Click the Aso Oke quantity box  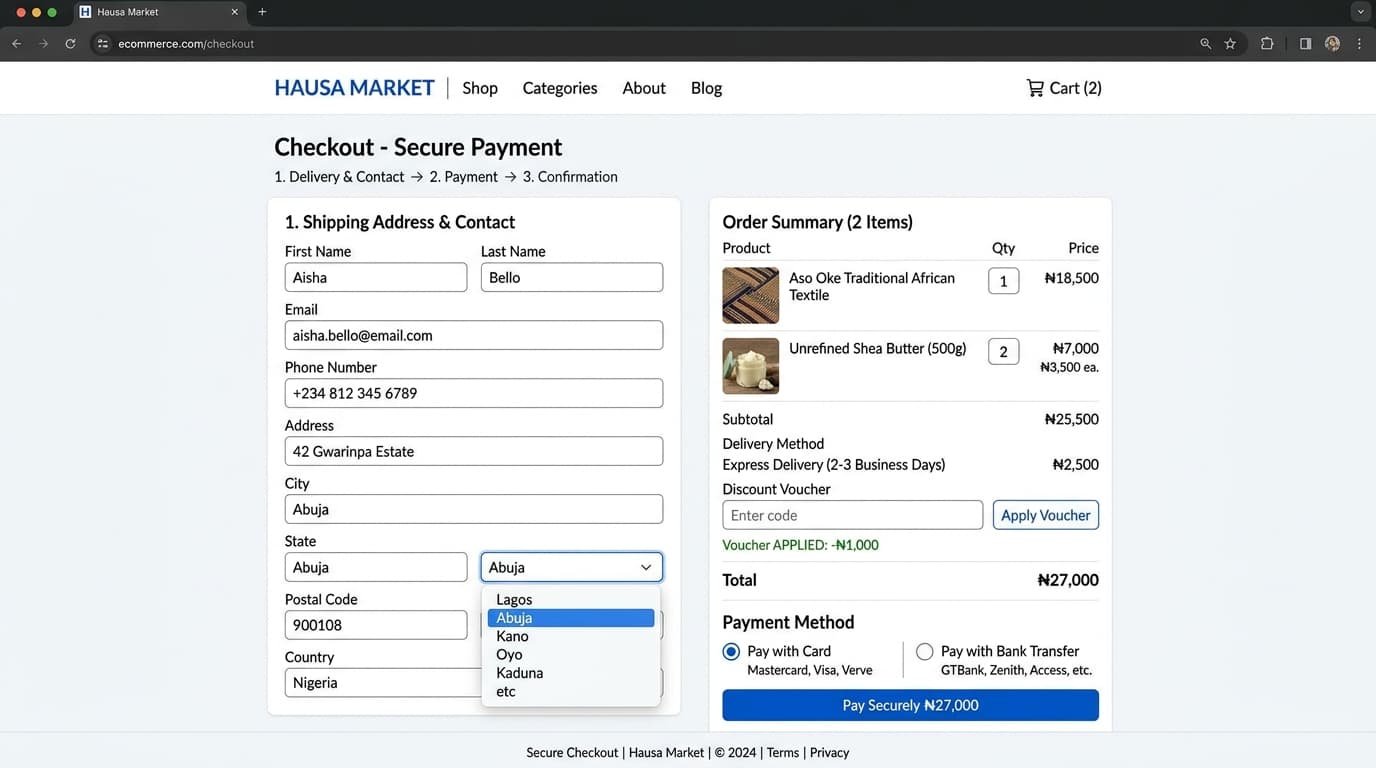click(x=1004, y=281)
